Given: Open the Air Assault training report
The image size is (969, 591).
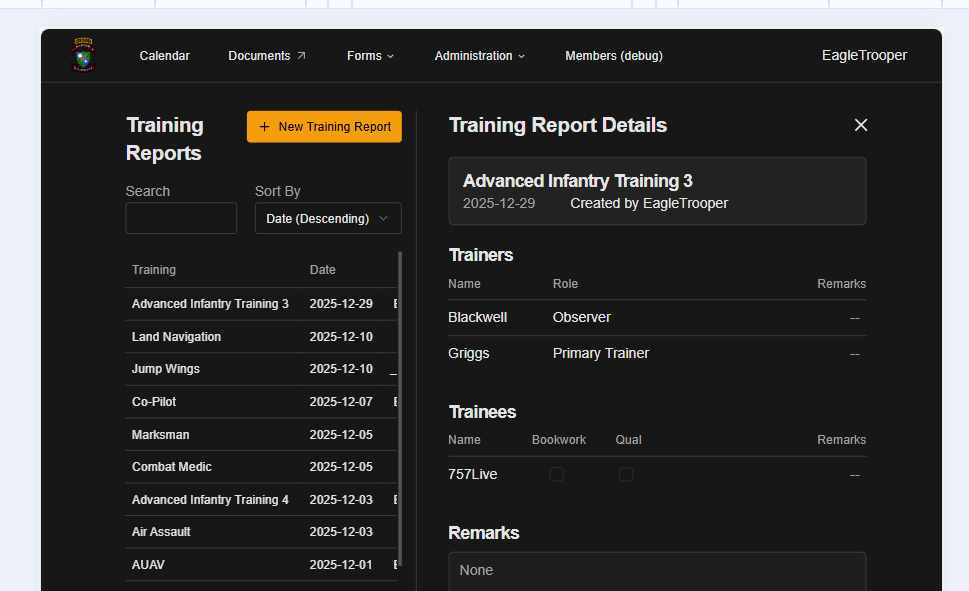Looking at the screenshot, I should coord(161,532).
